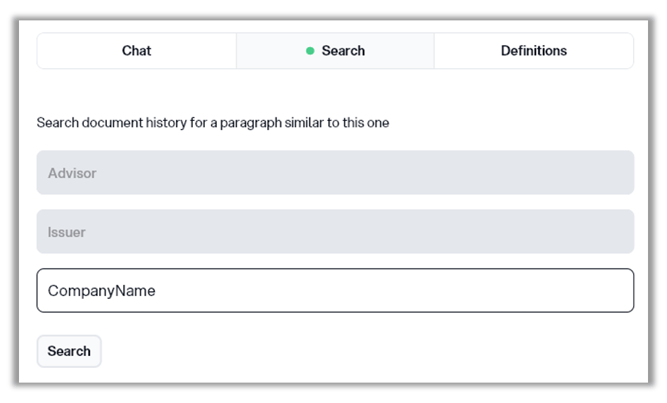Select the Search tab

(x=335, y=51)
